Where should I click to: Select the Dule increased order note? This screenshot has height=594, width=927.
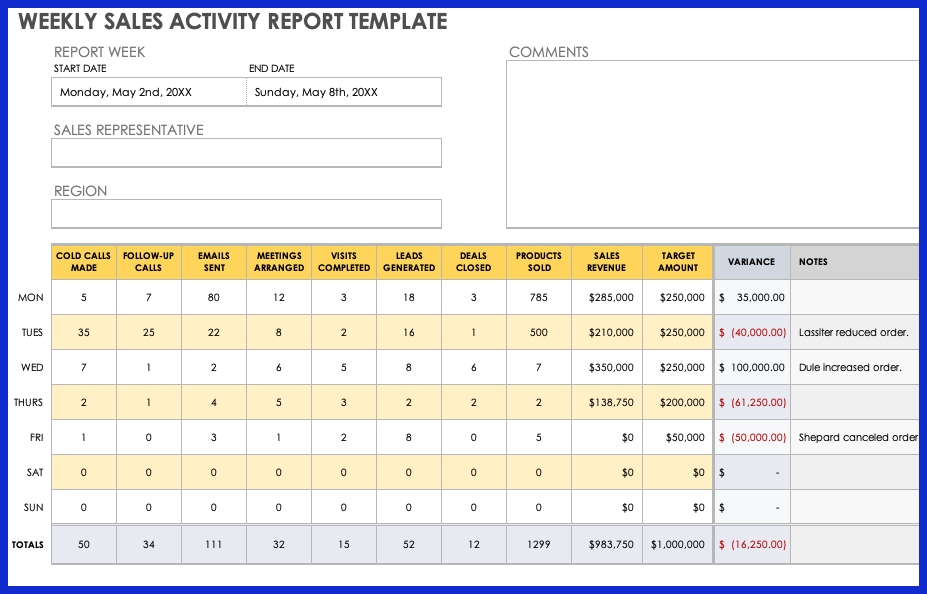point(850,368)
